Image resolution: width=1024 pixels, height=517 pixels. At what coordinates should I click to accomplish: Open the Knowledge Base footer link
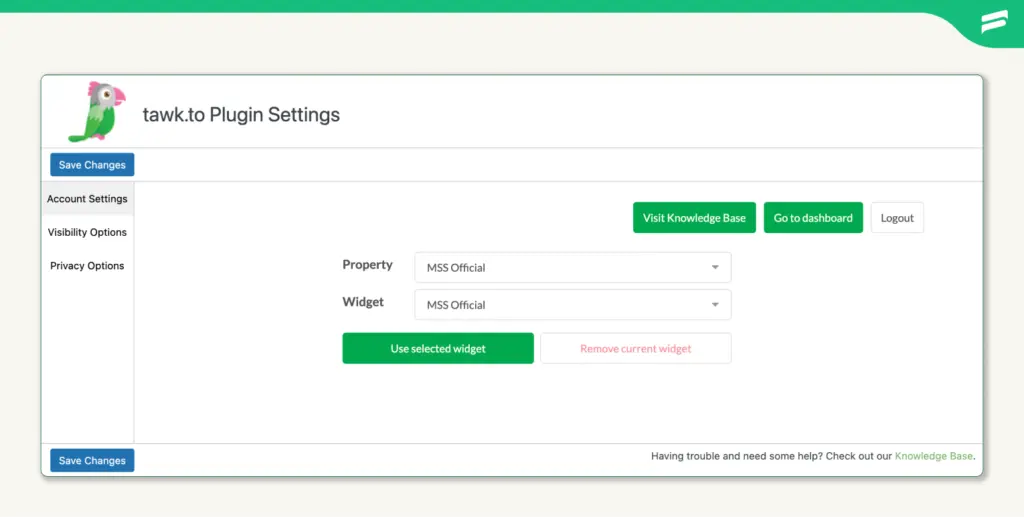pyautogui.click(x=934, y=456)
